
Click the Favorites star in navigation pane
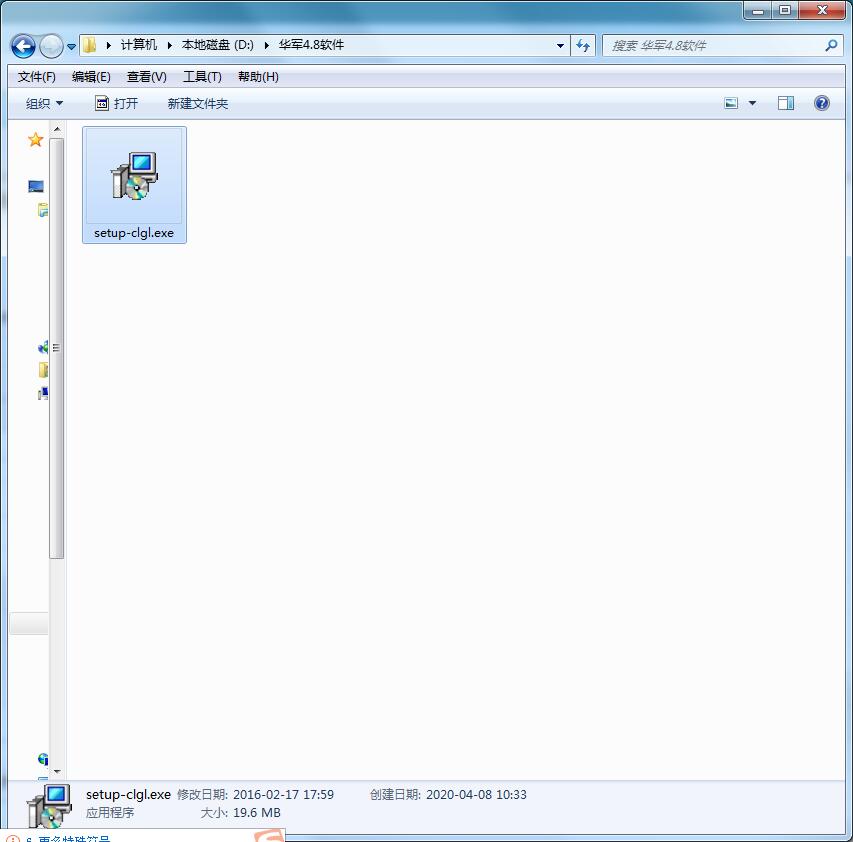[x=36, y=140]
